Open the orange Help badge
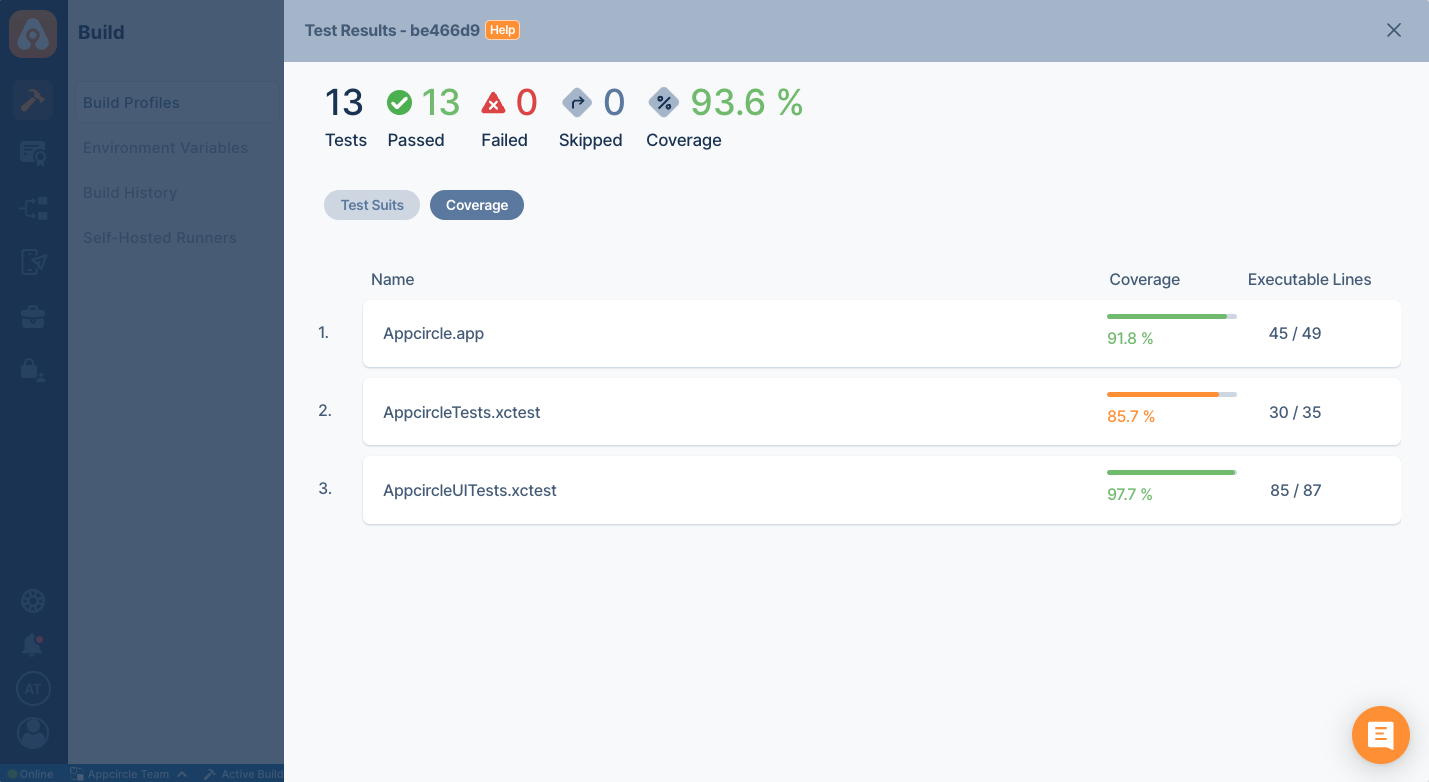The width and height of the screenshot is (1429, 782). 503,30
